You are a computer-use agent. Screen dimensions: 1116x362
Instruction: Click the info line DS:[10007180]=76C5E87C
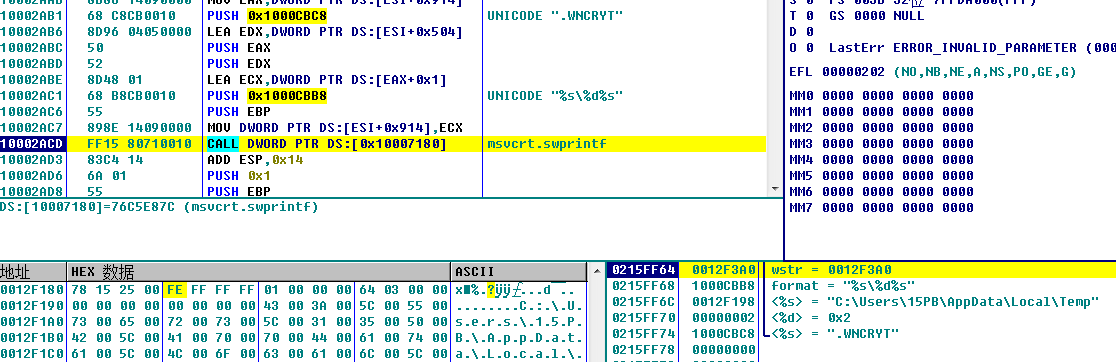[x=159, y=207]
